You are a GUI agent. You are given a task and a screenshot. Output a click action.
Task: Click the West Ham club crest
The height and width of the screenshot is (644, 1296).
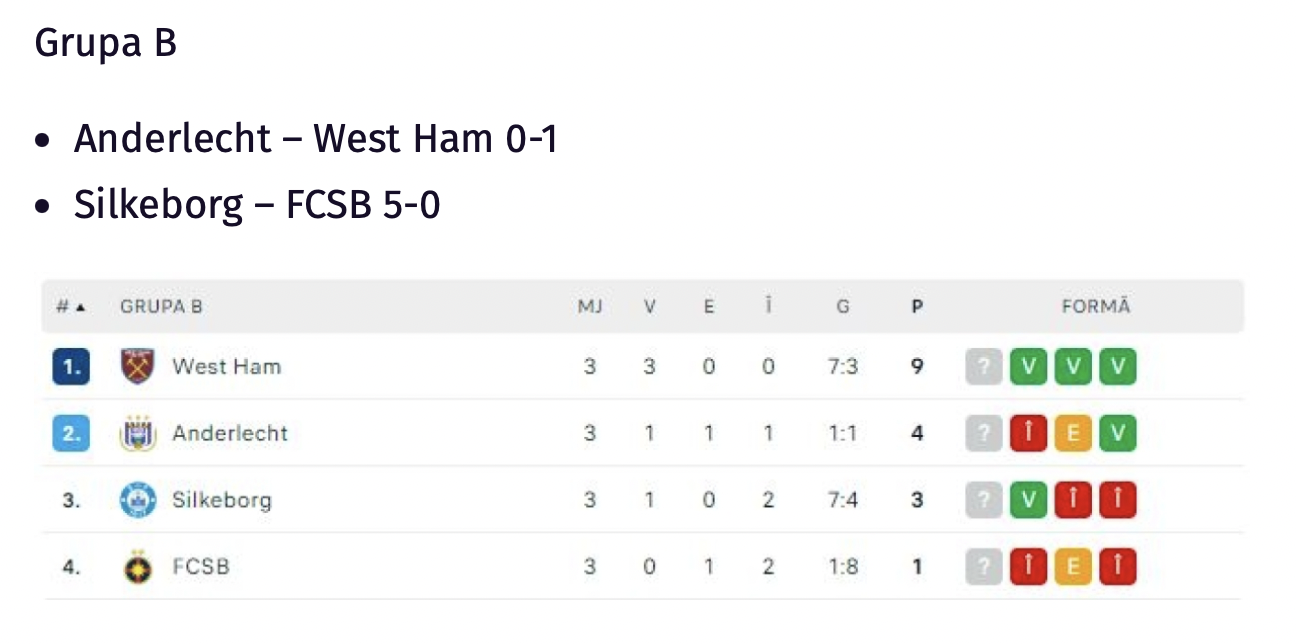[x=135, y=366]
